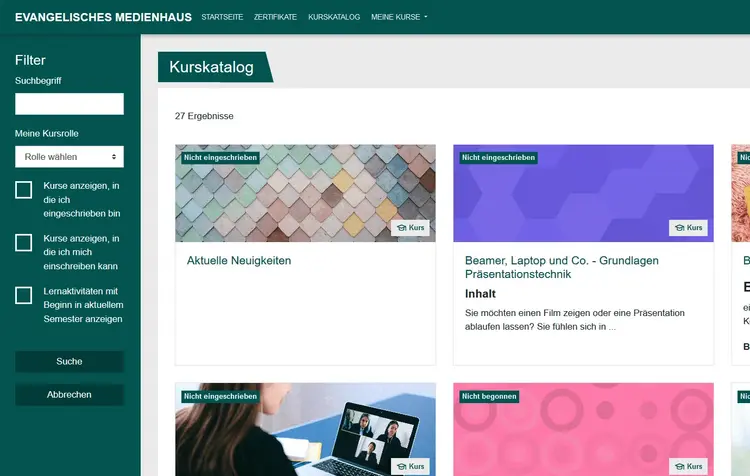Open the 'Rolle wählen' dropdown
Image resolution: width=750 pixels, height=476 pixels.
click(69, 157)
